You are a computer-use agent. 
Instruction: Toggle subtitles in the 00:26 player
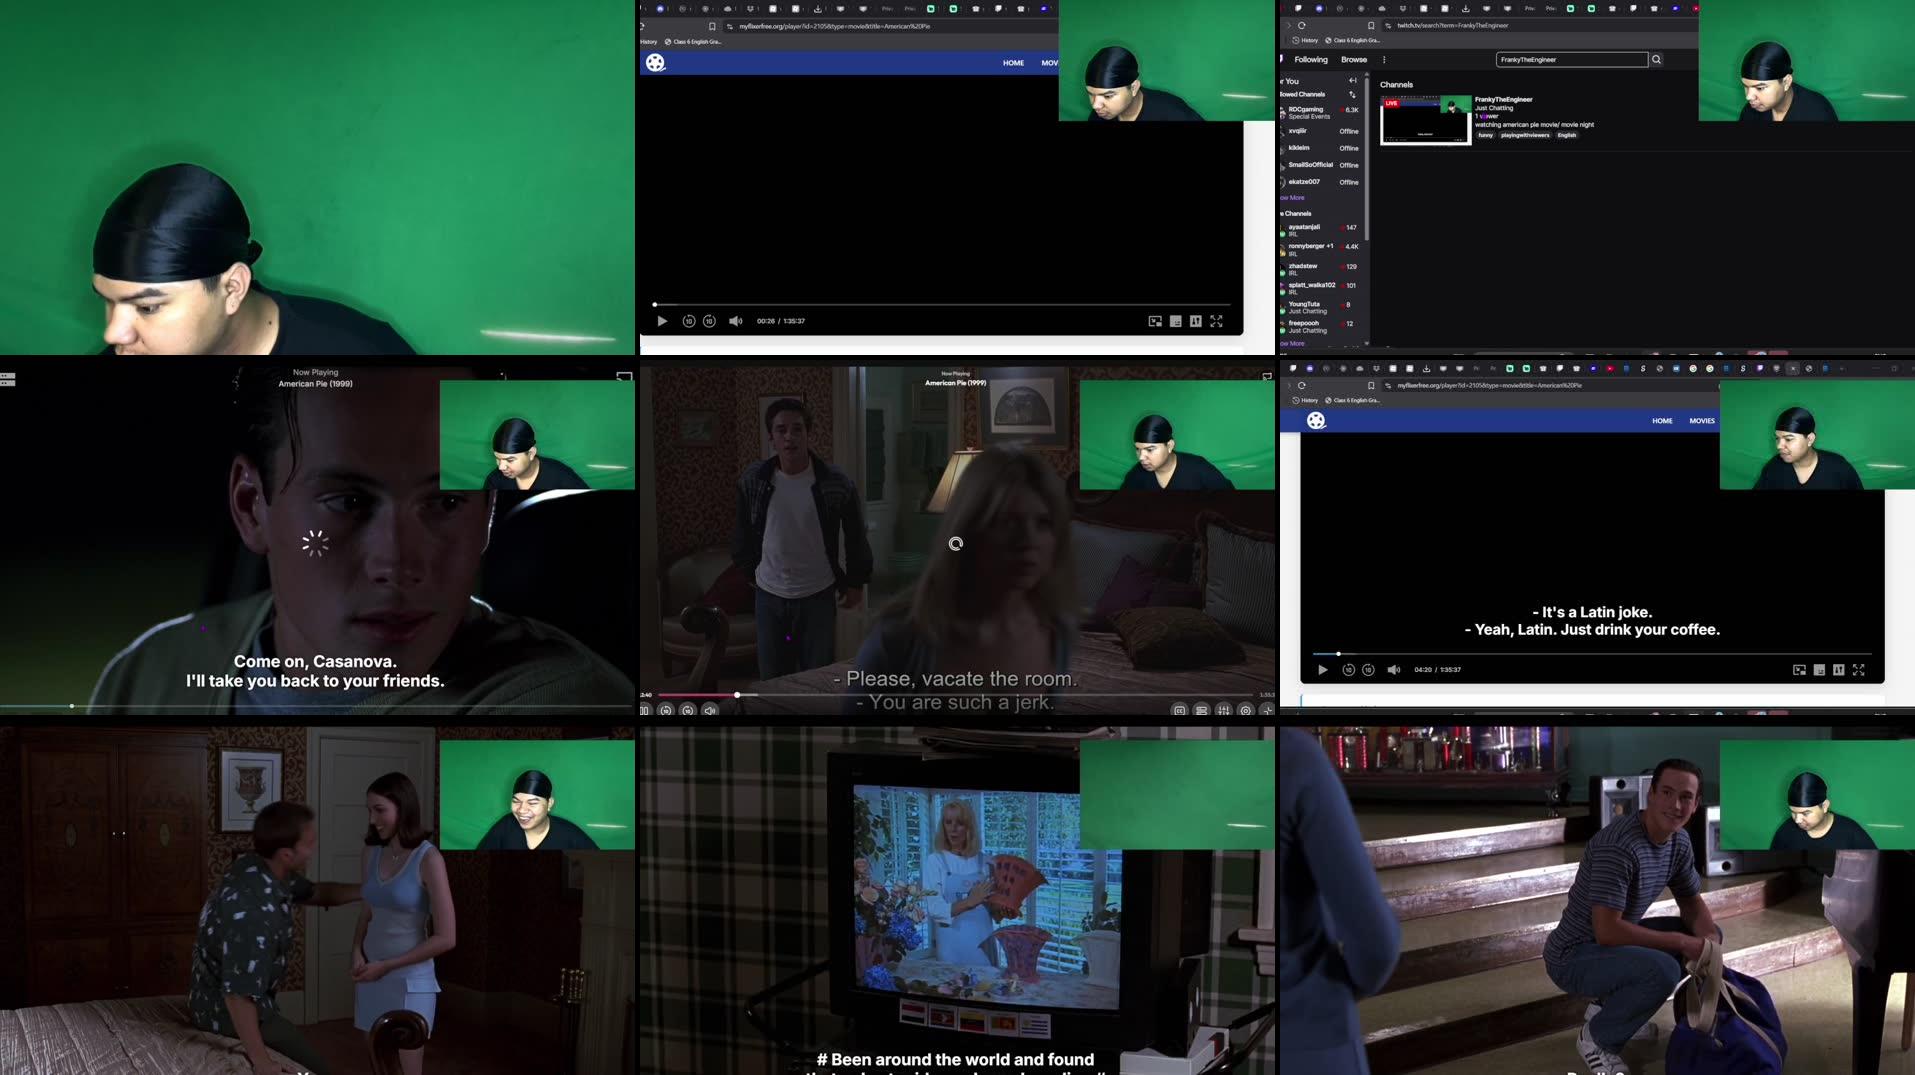point(1176,321)
